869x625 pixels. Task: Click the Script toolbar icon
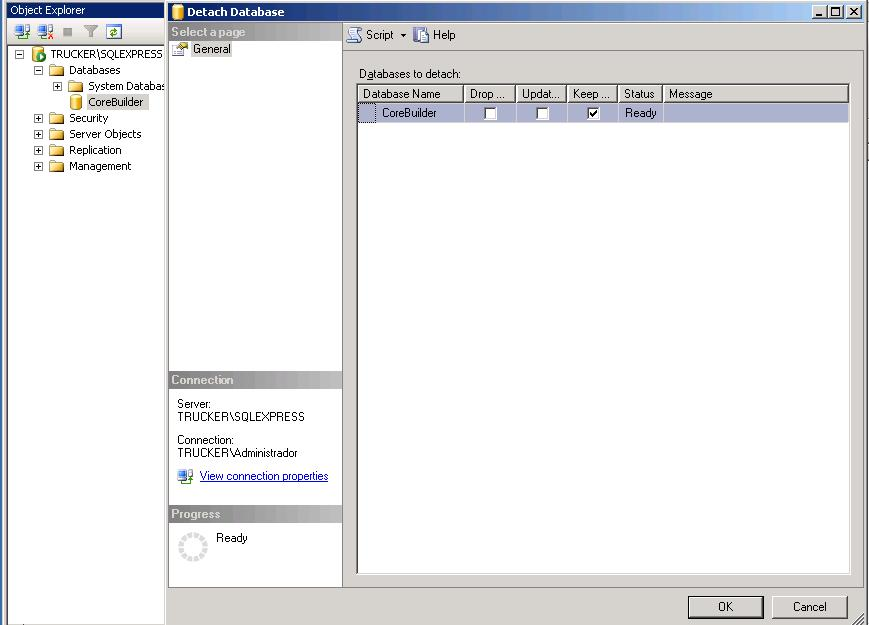[x=354, y=35]
